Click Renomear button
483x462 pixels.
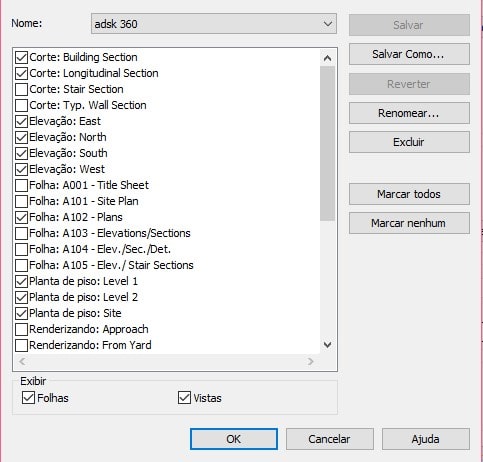point(409,113)
